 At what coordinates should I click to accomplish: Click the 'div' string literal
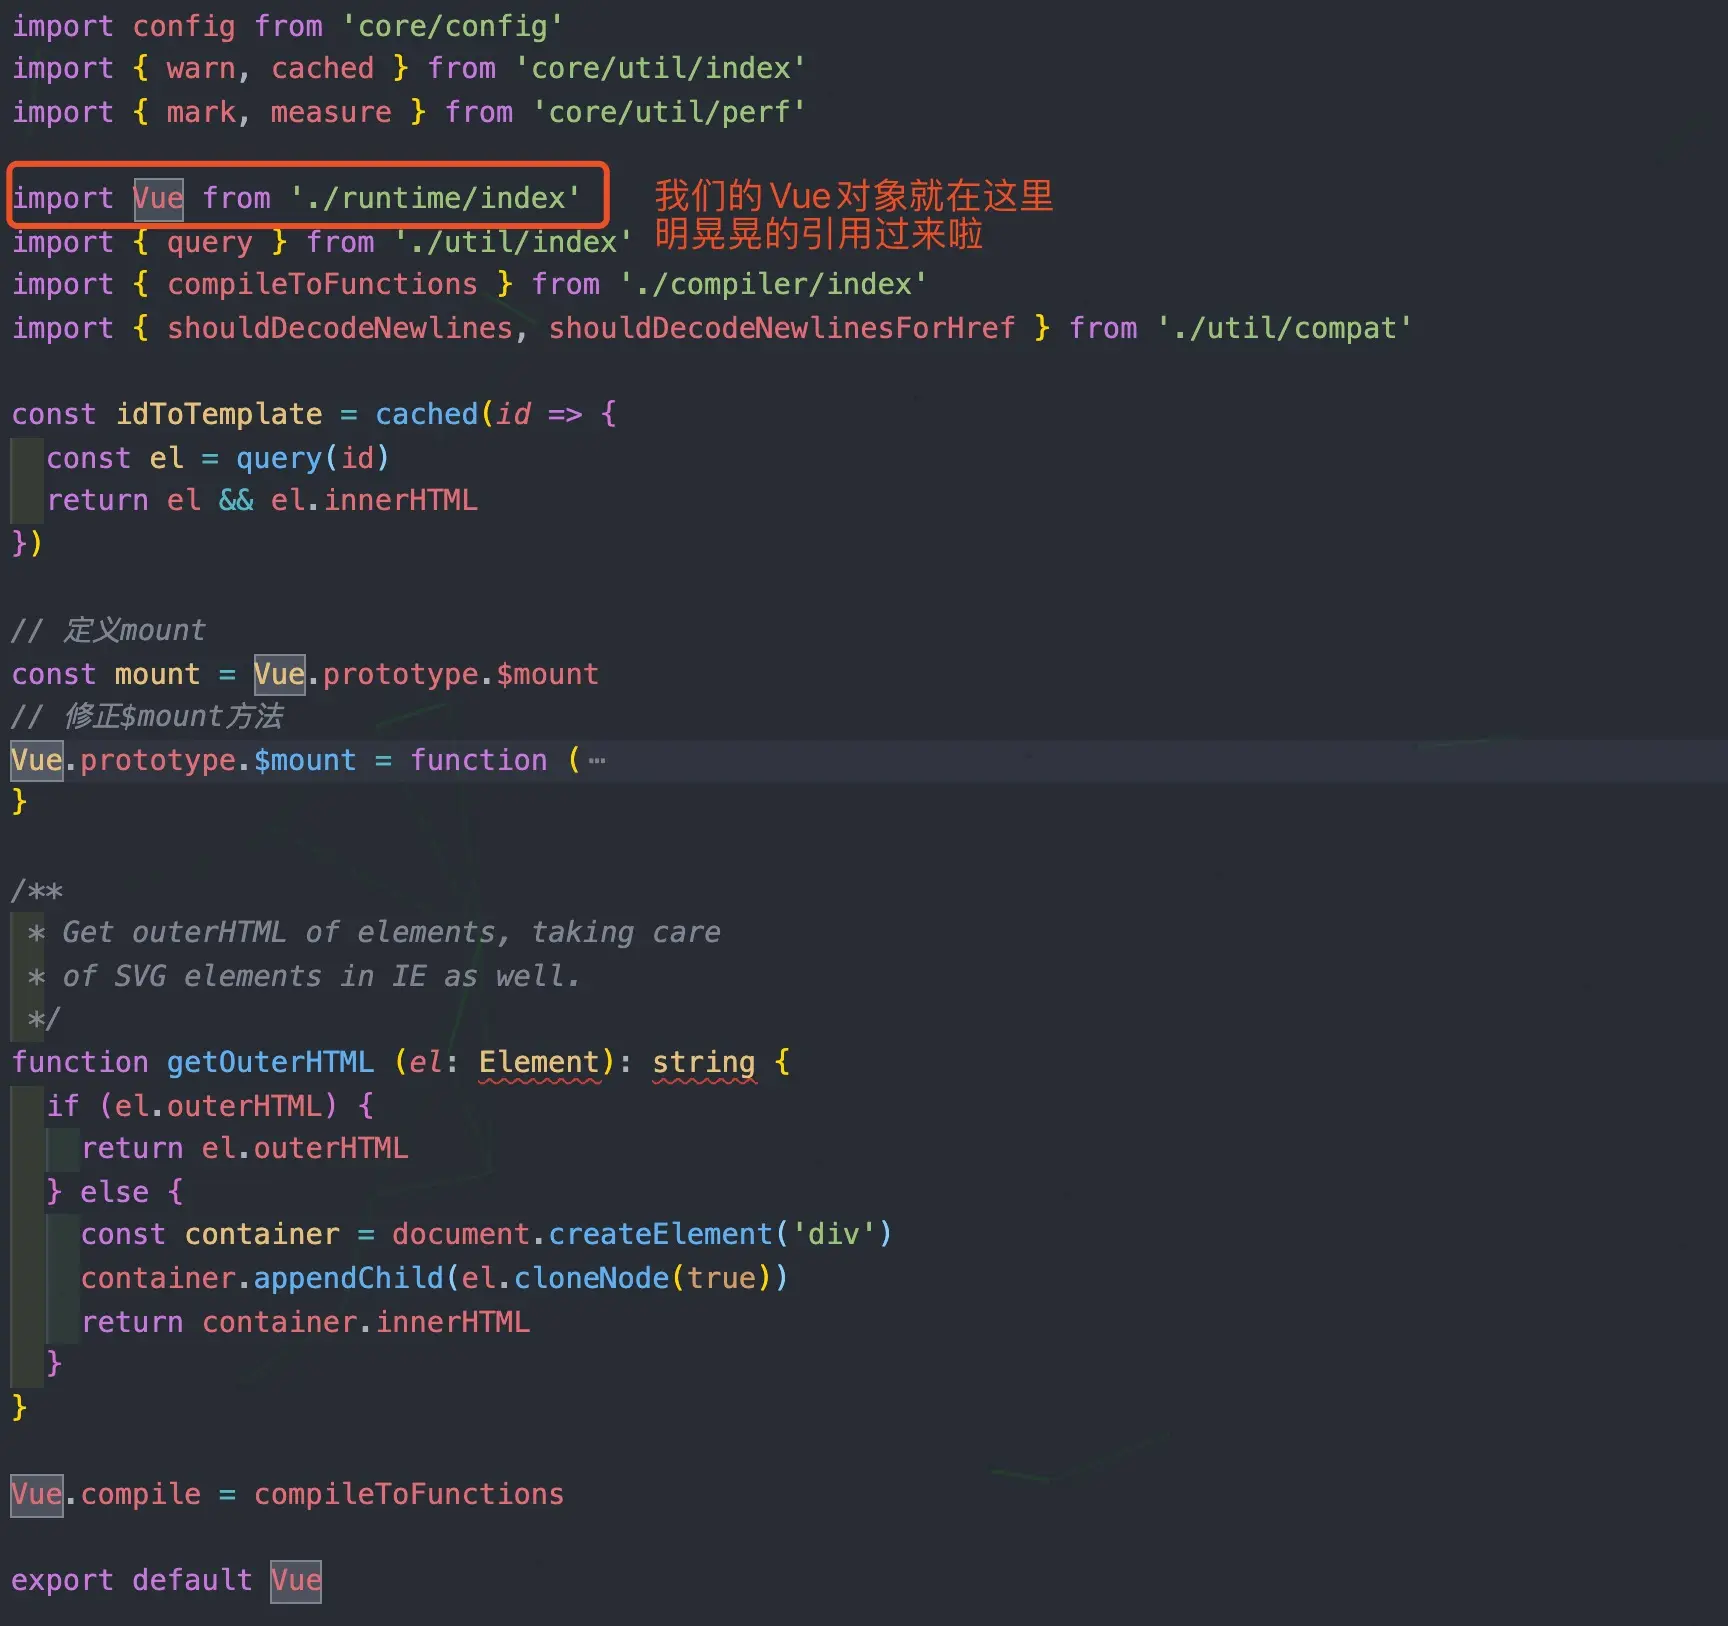[x=834, y=1234]
